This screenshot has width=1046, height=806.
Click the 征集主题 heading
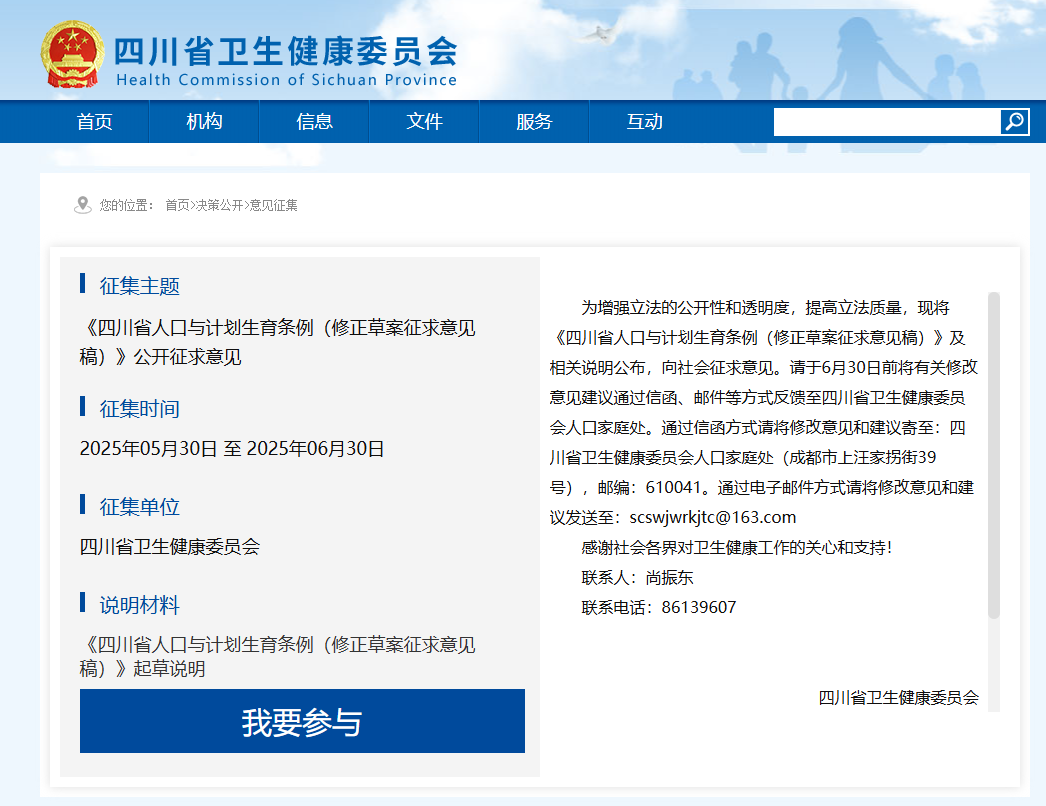(139, 286)
